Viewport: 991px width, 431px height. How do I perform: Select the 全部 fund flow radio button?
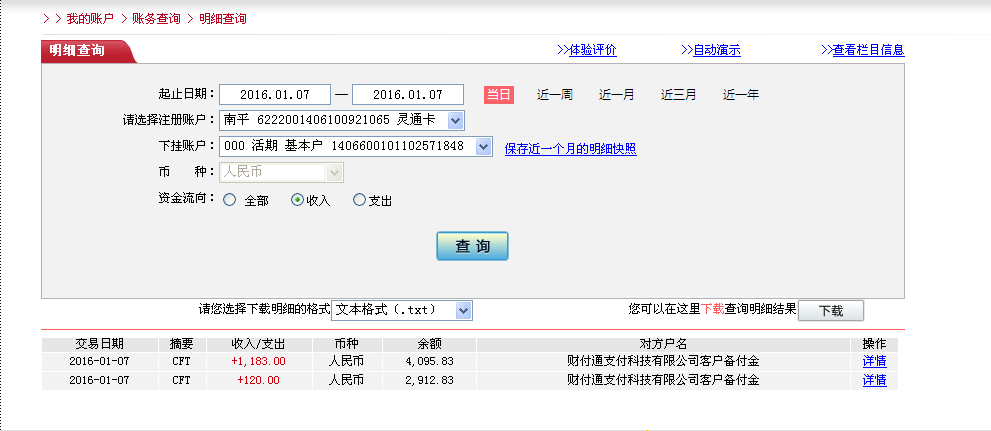click(230, 200)
